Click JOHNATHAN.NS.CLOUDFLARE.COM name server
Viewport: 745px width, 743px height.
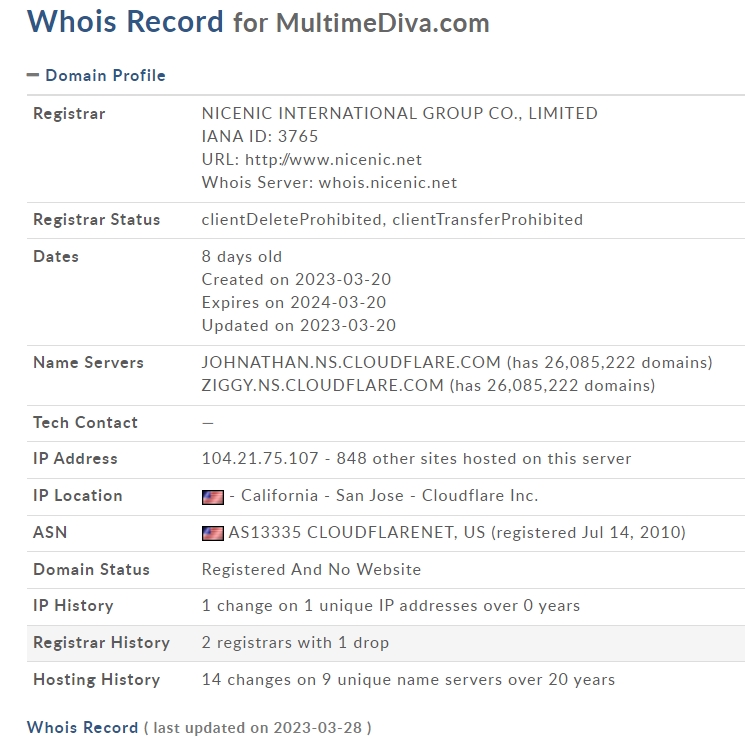351,362
